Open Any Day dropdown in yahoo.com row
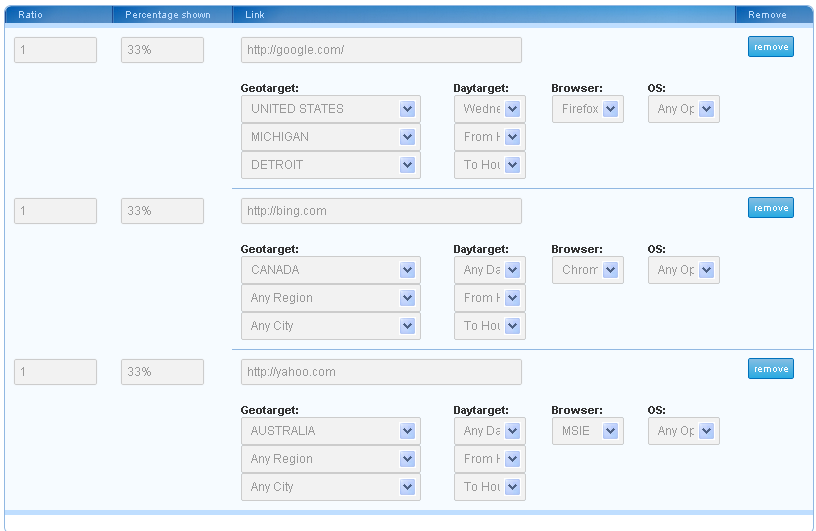The height and width of the screenshot is (531, 816). 490,431
